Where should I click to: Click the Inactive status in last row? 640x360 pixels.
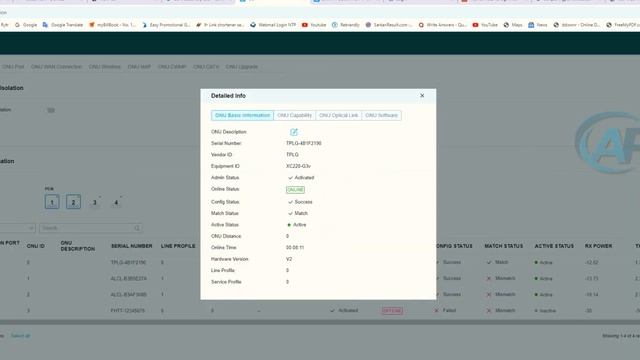click(x=545, y=311)
